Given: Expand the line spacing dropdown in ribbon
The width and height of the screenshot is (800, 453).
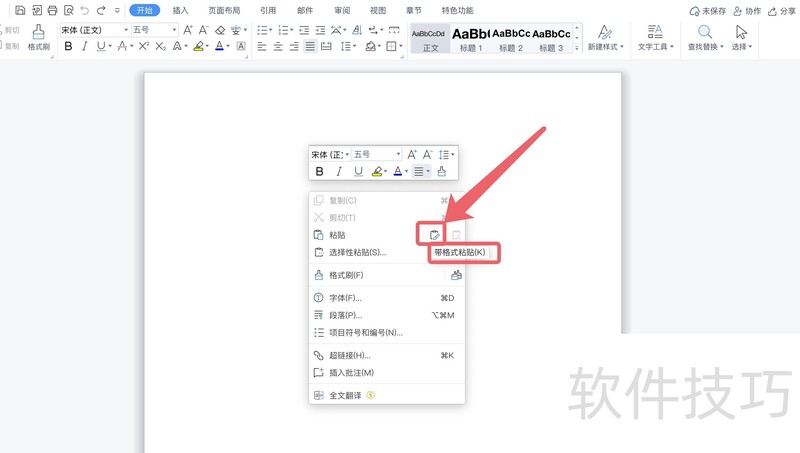Looking at the screenshot, I should tap(354, 46).
